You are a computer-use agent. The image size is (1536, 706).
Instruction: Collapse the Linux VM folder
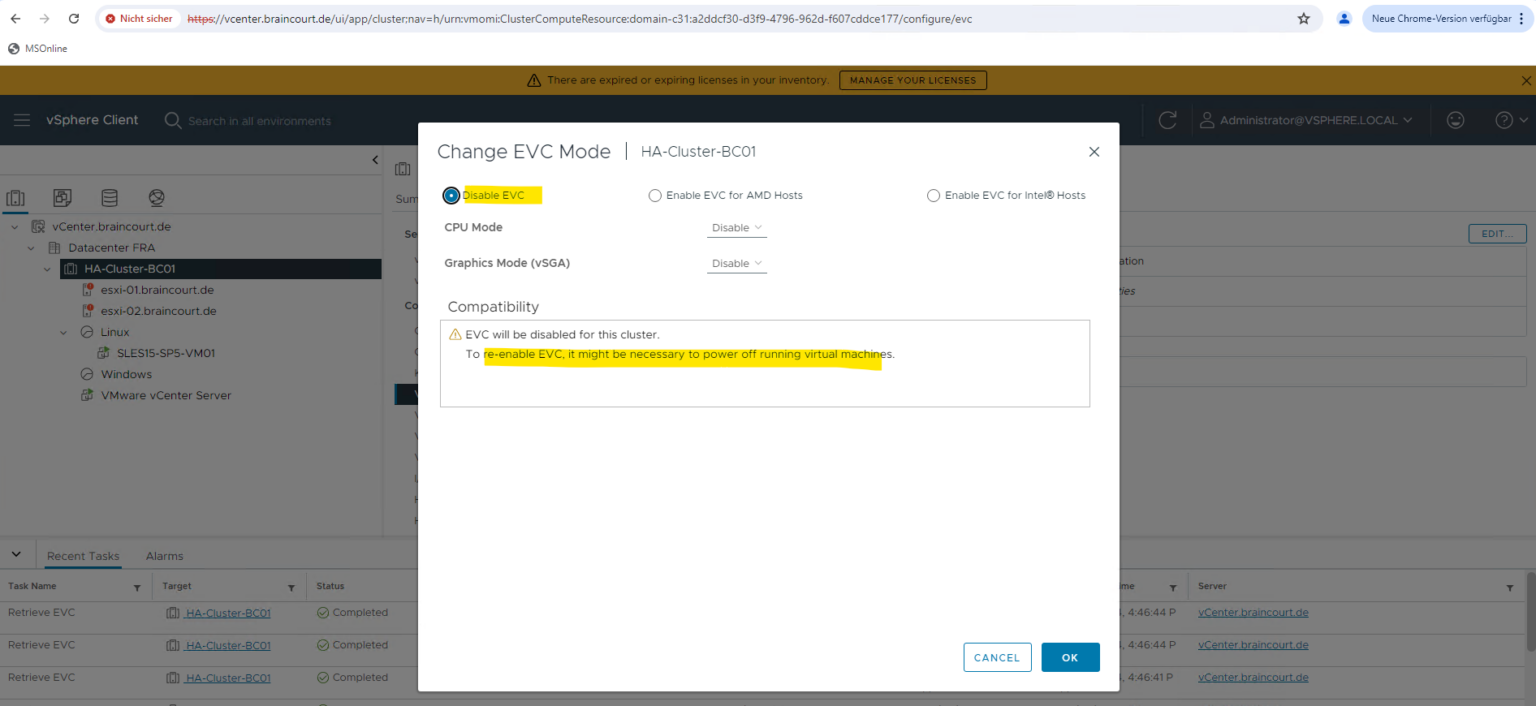pyautogui.click(x=63, y=331)
